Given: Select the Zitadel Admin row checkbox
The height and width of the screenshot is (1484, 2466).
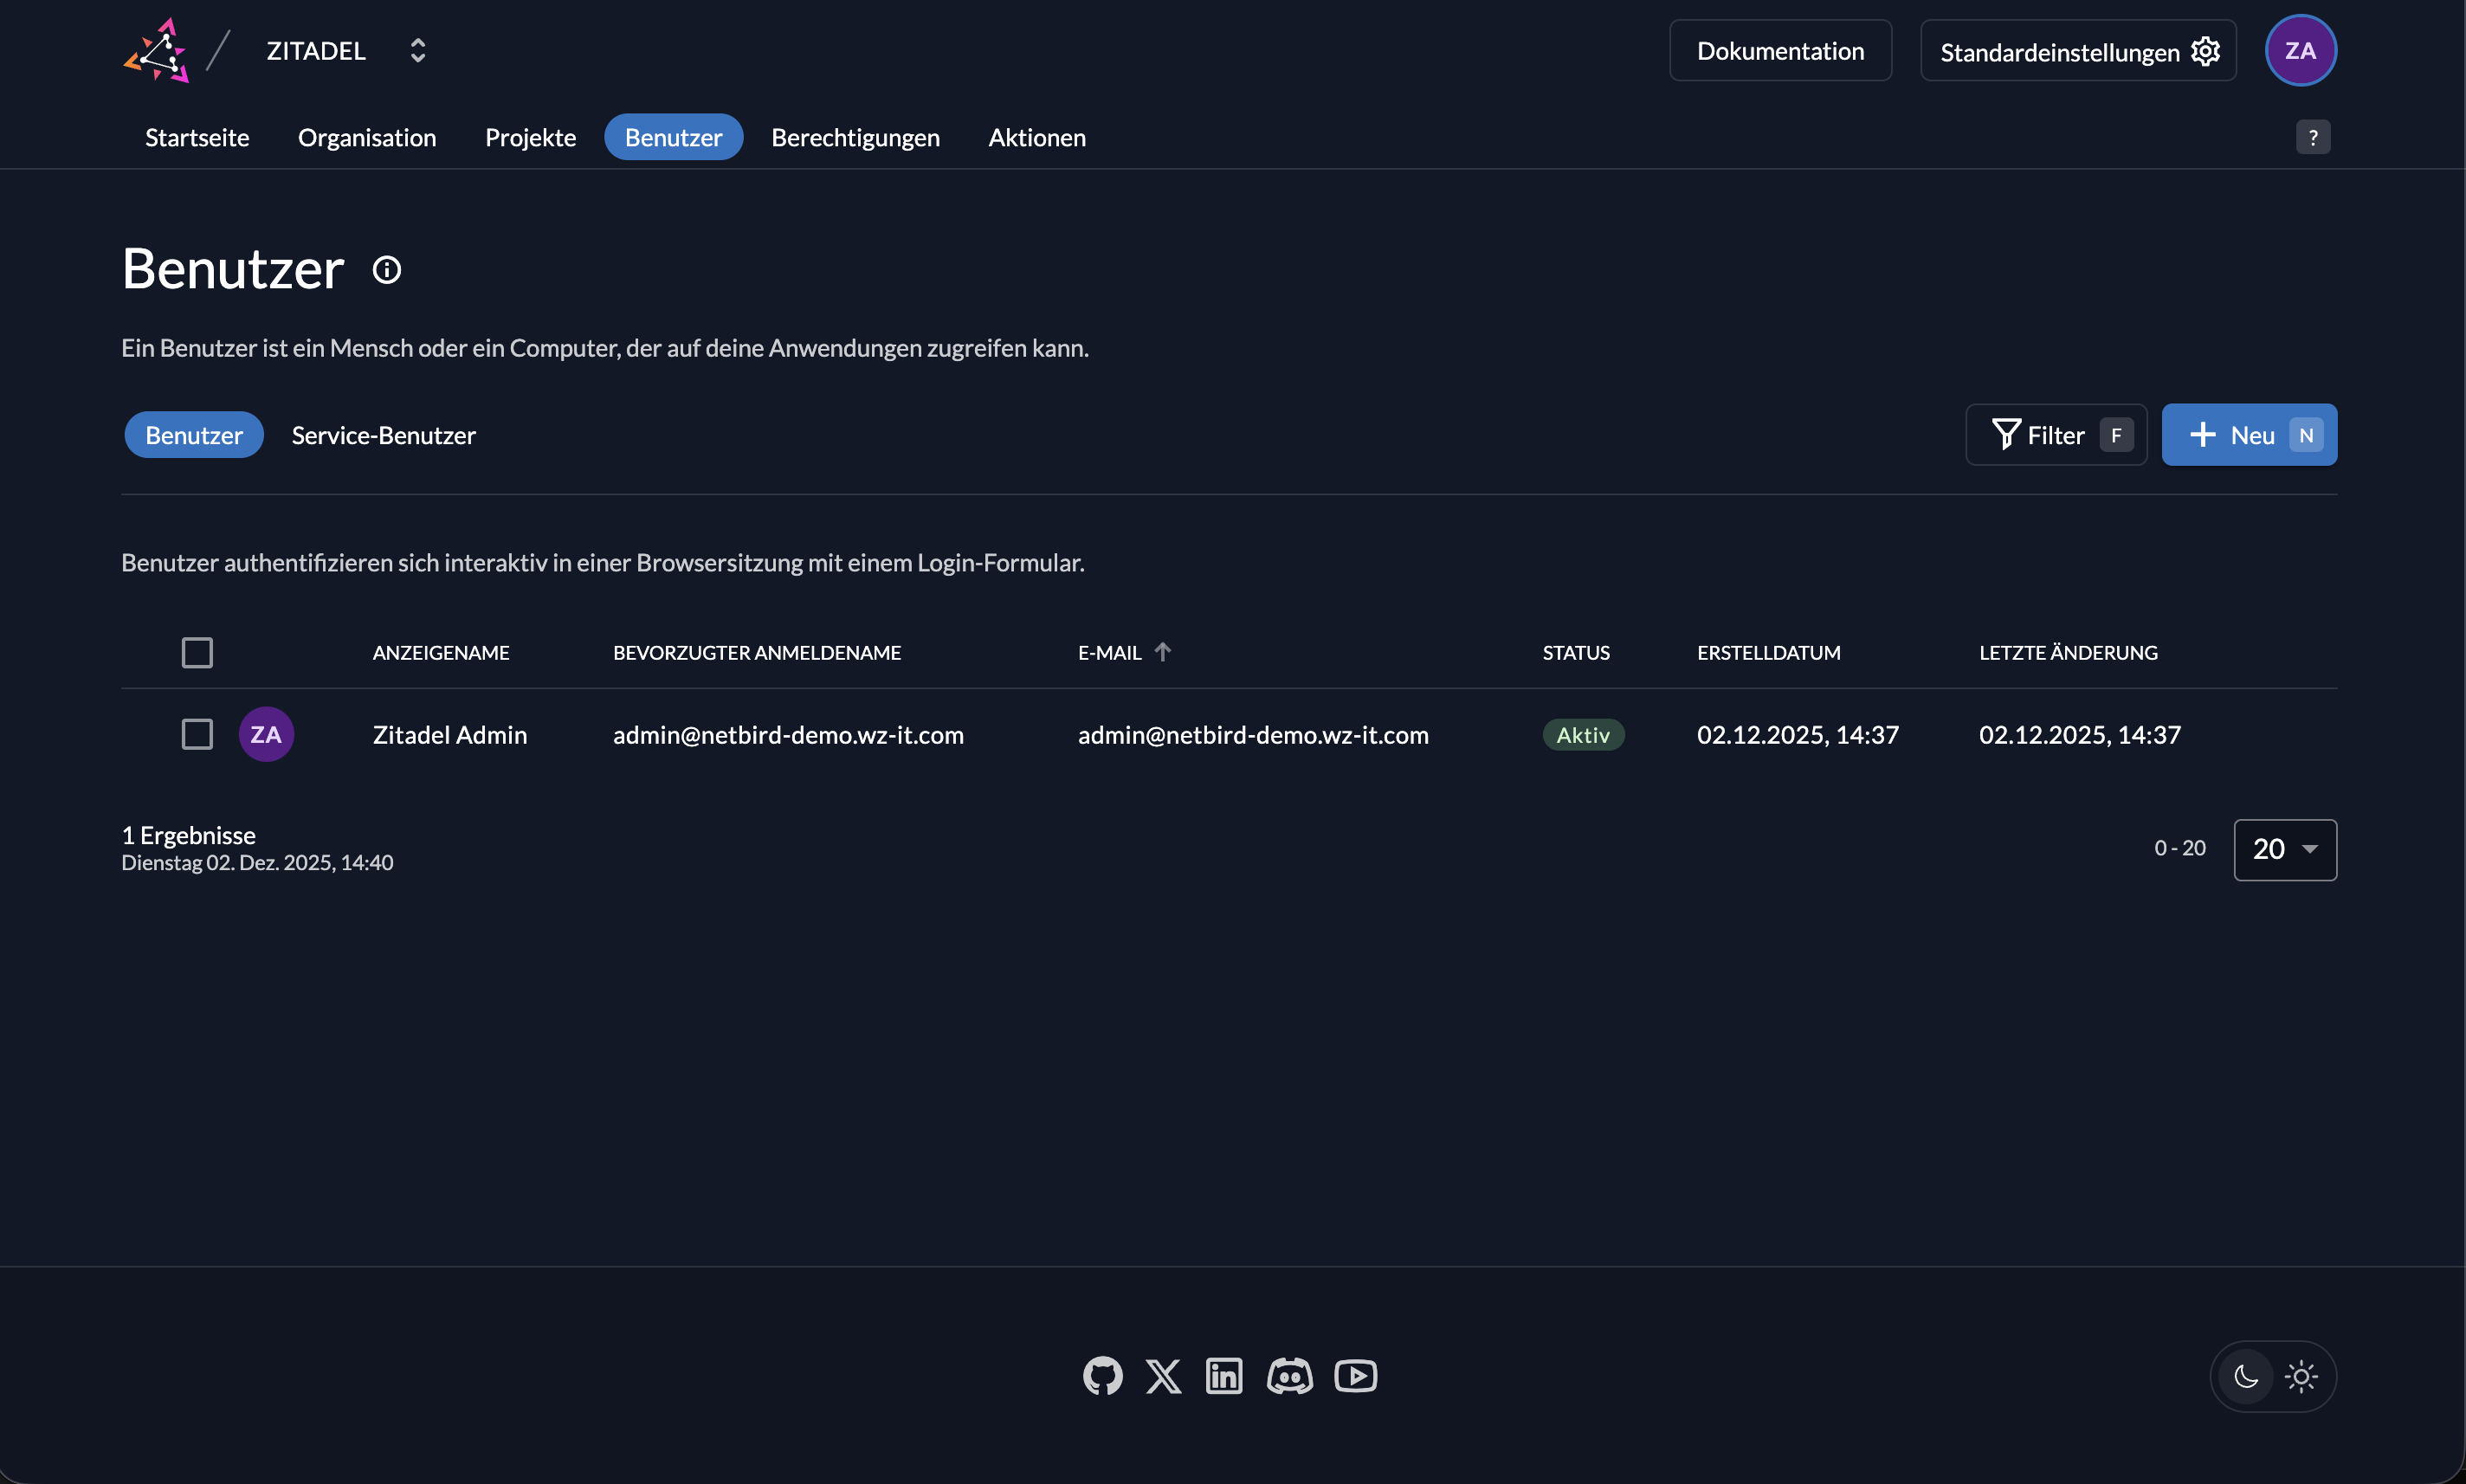Looking at the screenshot, I should (x=197, y=734).
